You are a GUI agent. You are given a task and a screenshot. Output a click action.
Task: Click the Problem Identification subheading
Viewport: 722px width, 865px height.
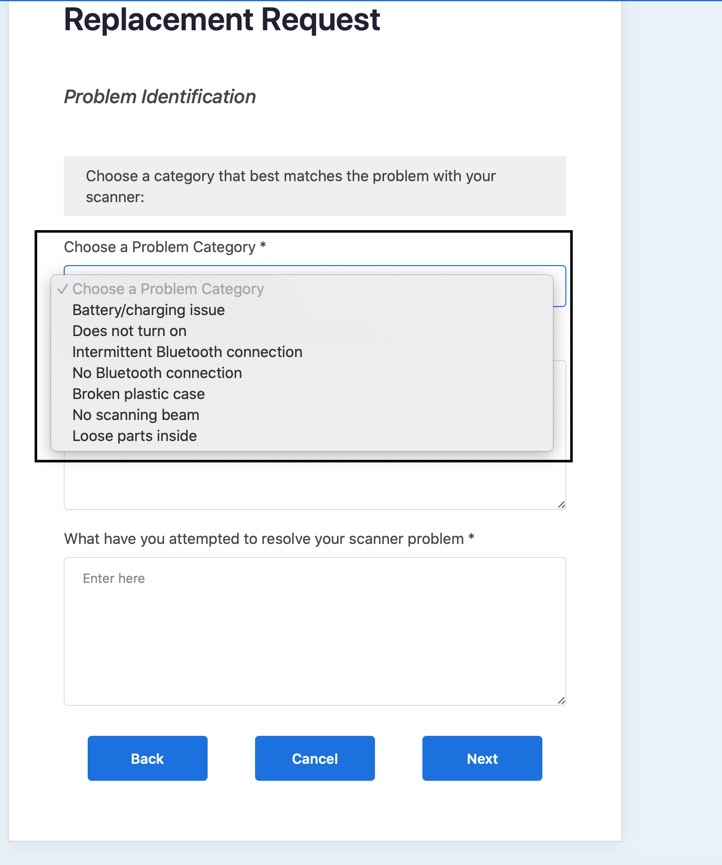160,97
